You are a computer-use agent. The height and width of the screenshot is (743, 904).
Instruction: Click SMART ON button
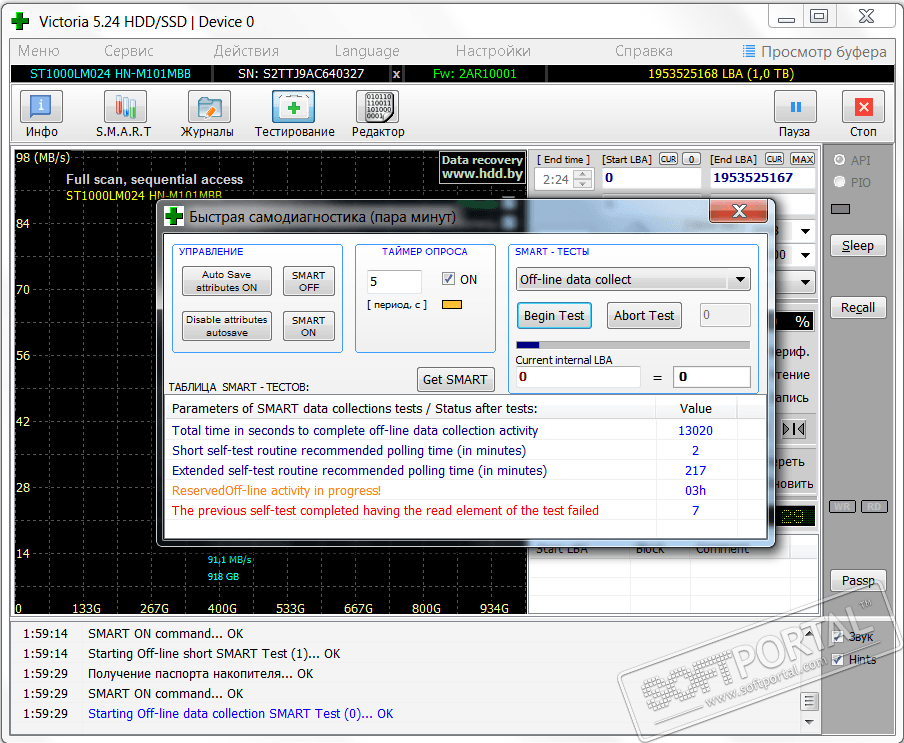coord(308,326)
